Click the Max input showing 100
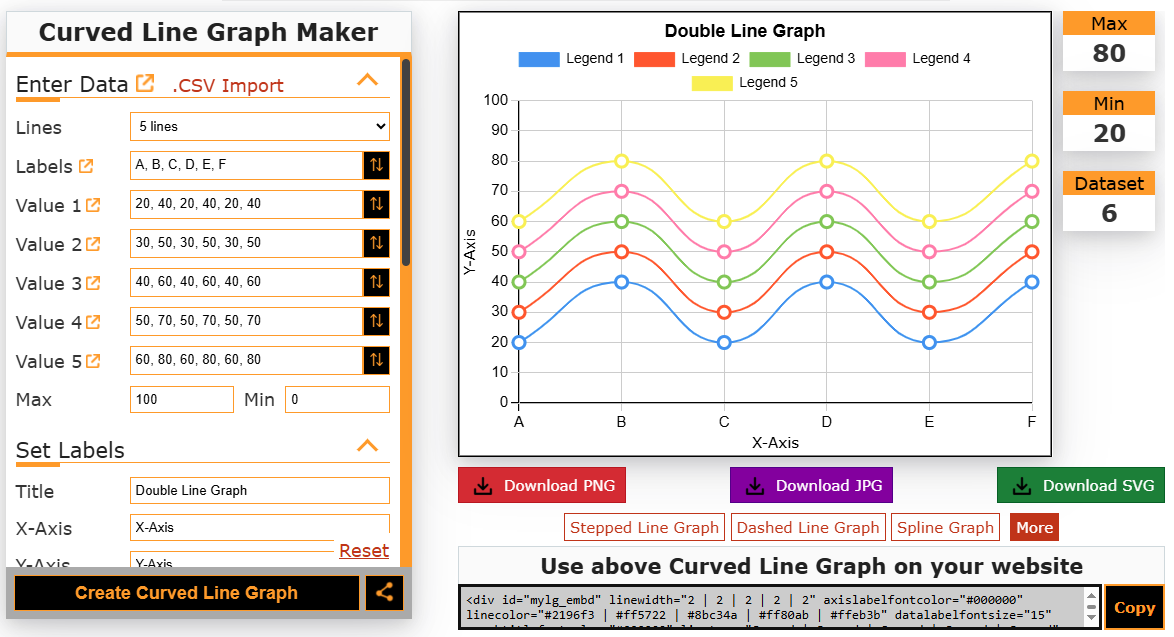The width and height of the screenshot is (1174, 637). [x=182, y=399]
